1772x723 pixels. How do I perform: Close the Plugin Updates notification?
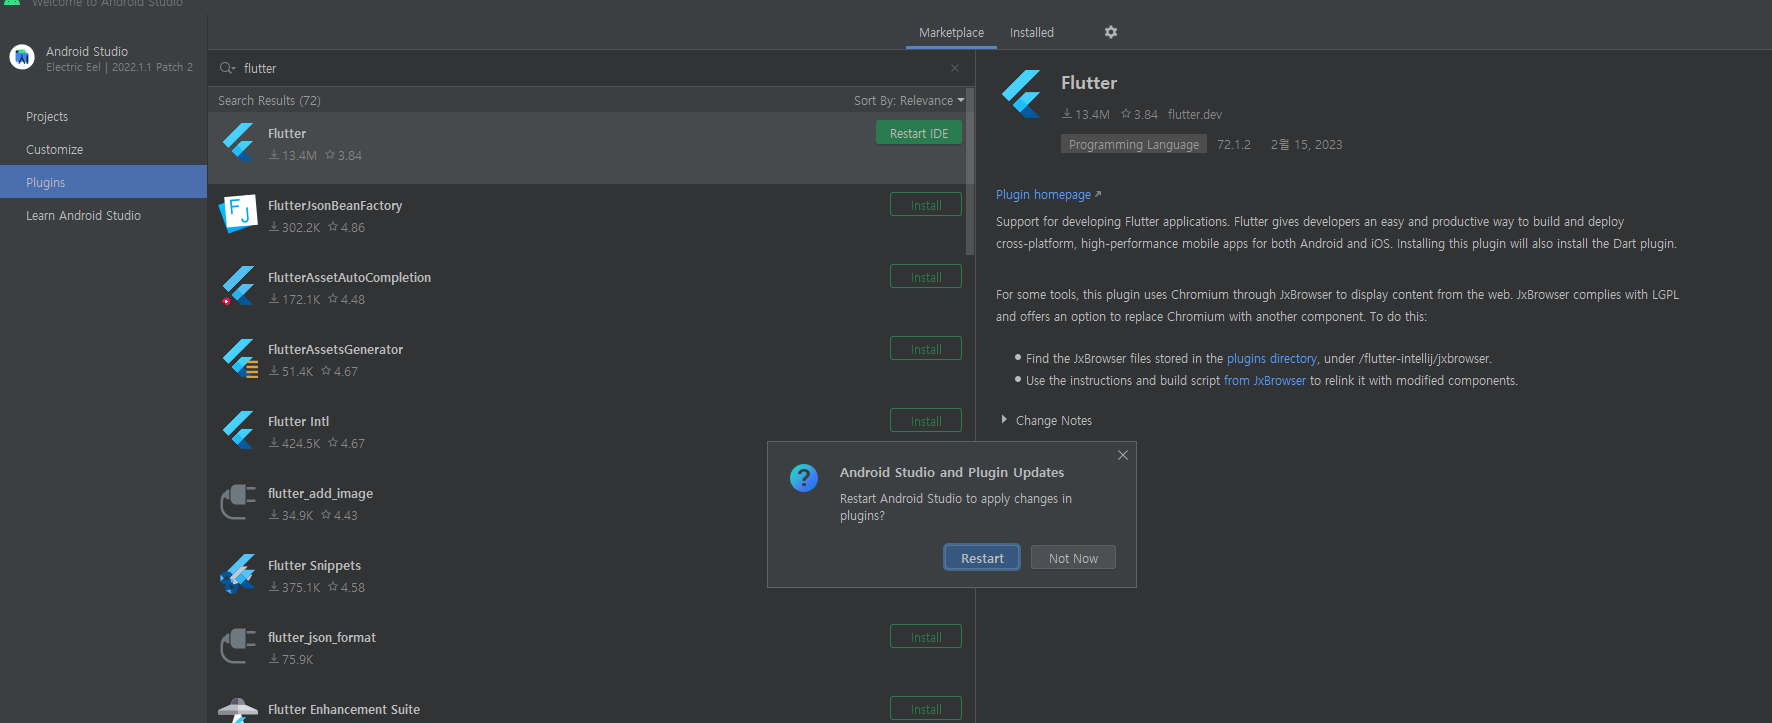click(1123, 455)
